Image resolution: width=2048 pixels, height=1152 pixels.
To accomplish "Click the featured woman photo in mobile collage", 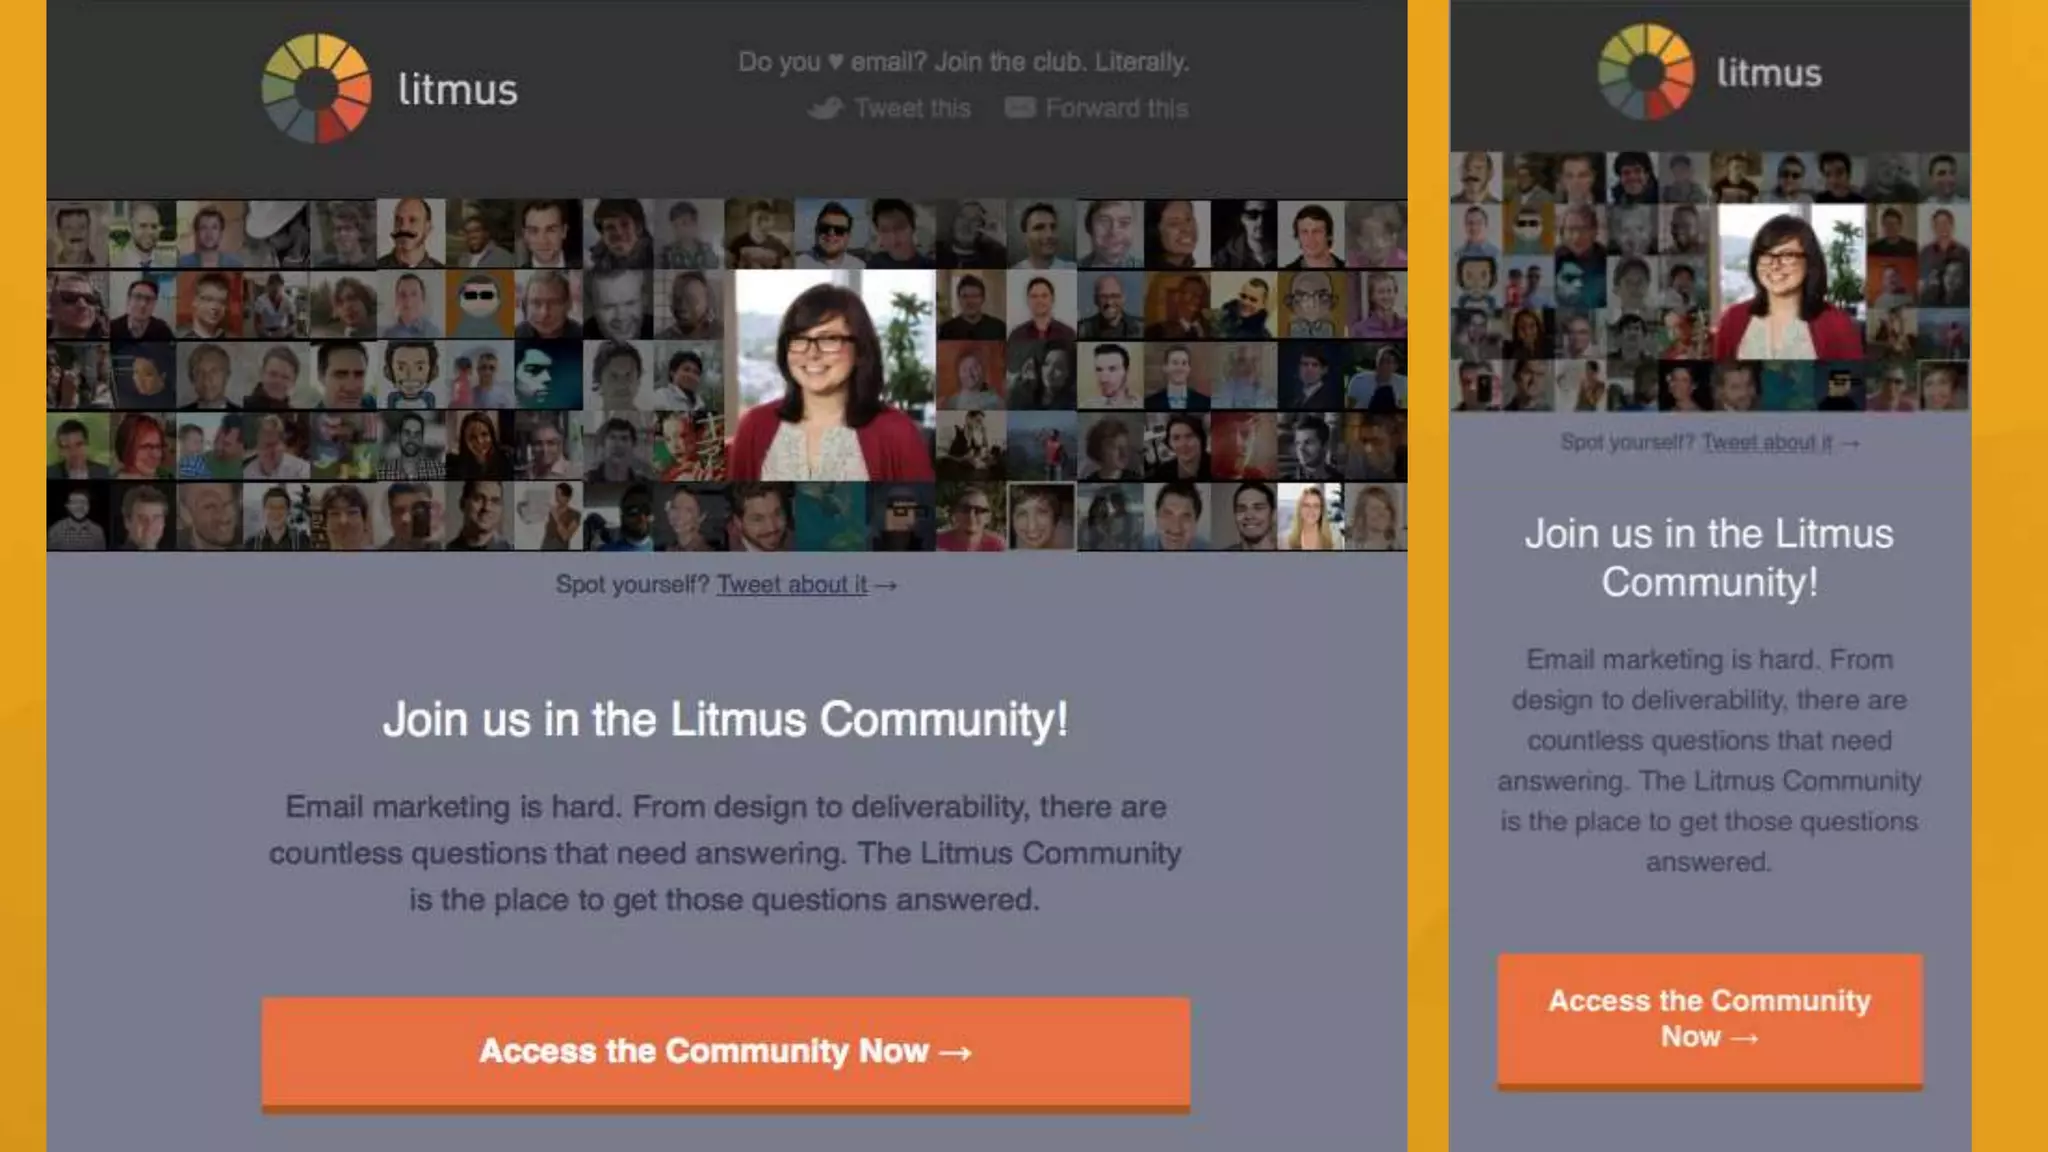I will [1791, 282].
